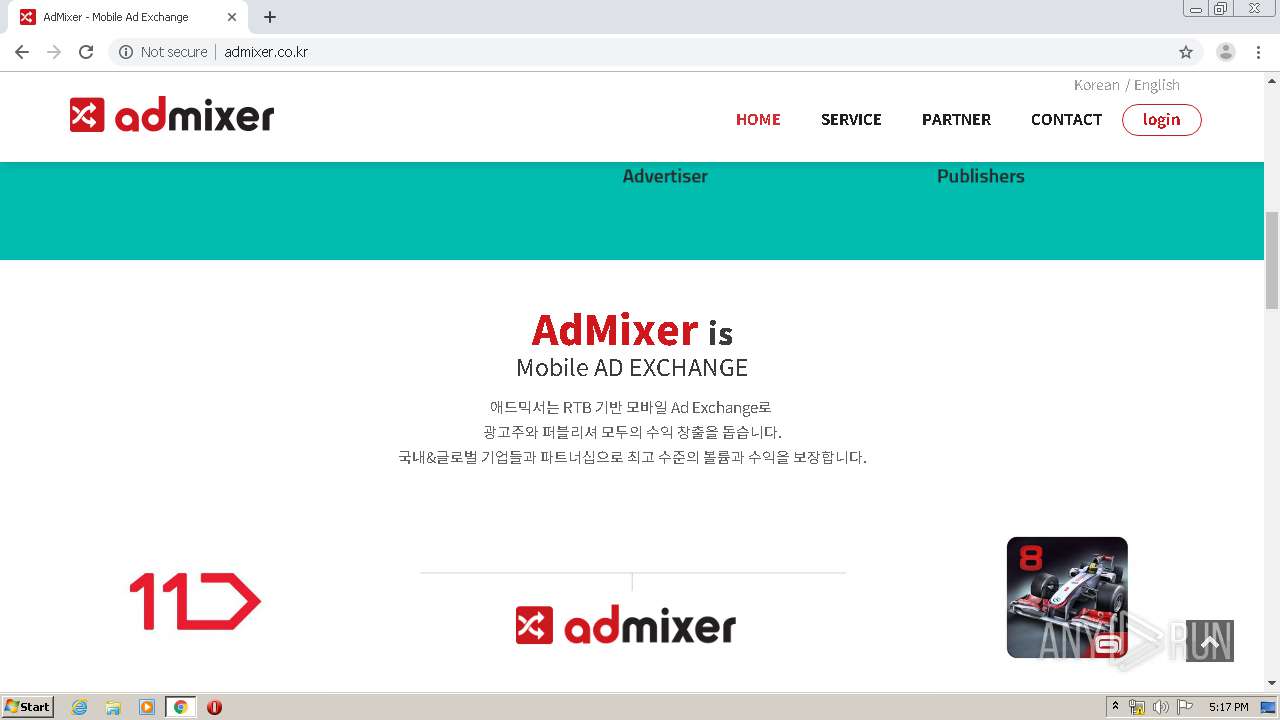The image size is (1280, 720).
Task: Go to the PARTNER page
Action: click(956, 119)
